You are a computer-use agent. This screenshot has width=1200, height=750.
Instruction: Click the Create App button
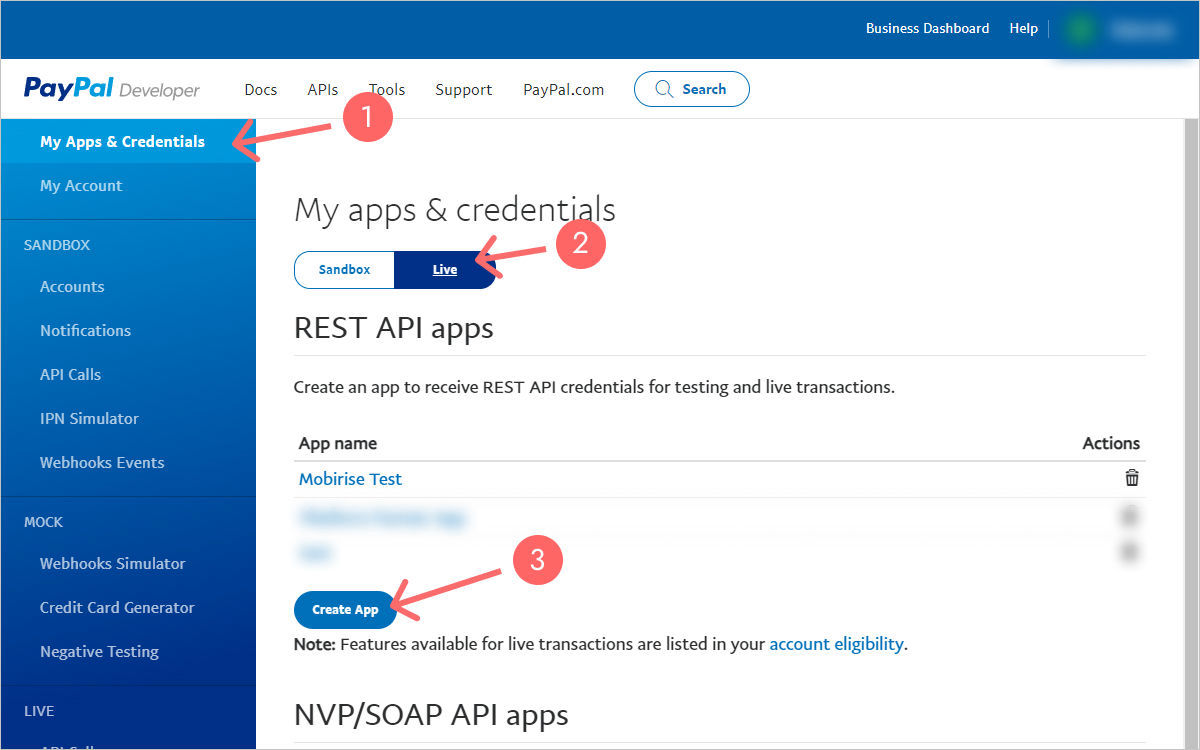[x=345, y=609]
